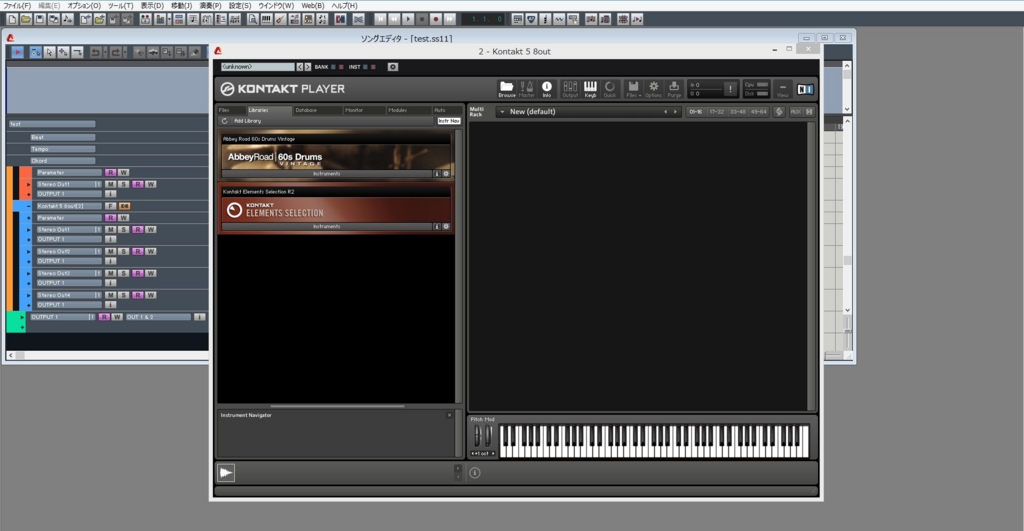Viewport: 1024px width, 531px height.
Task: Click Song Editor horizontal scrollbar left arrow
Action: 10,355
